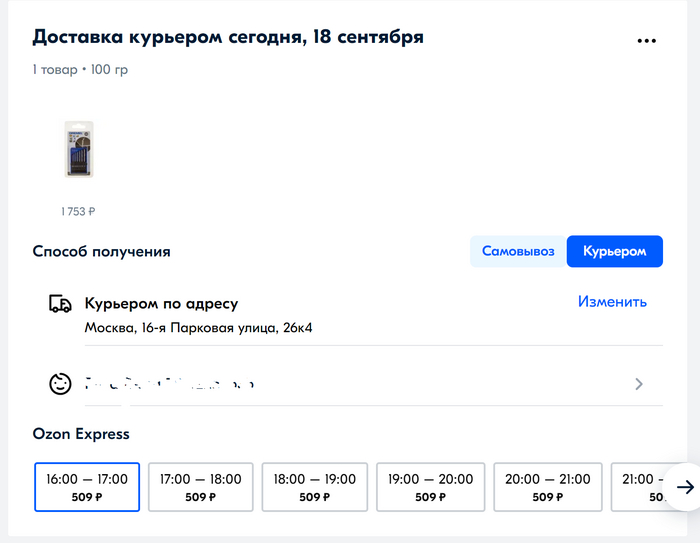The image size is (700, 543).
Task: Pick the 19:00 — 20:00 delivery slot
Action: point(429,487)
